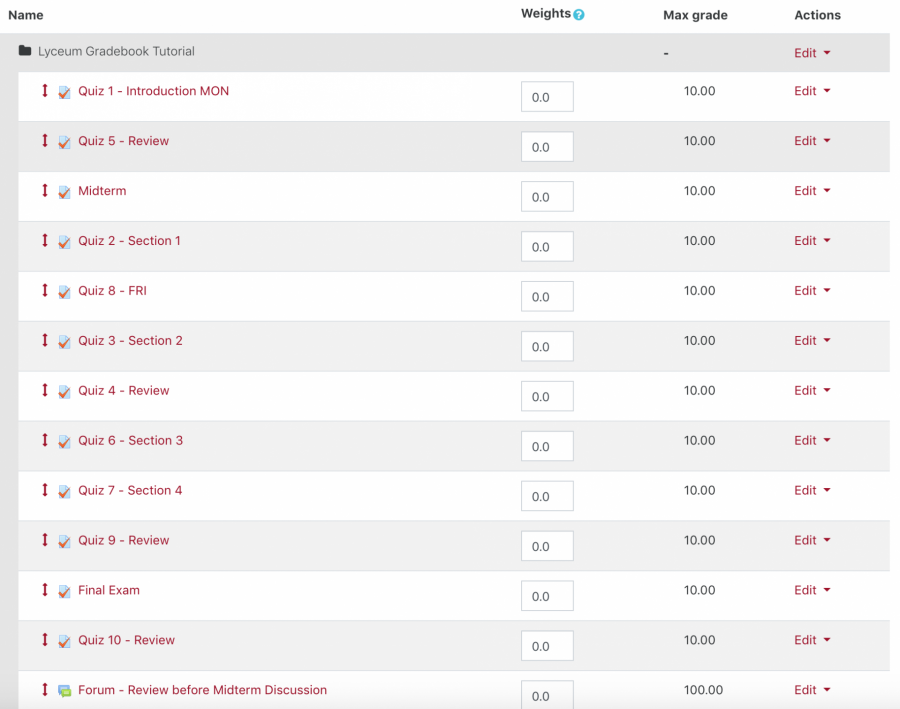Viewport: 900px width, 709px height.
Task: Click the Weights help question mark icon
Action: pos(579,15)
